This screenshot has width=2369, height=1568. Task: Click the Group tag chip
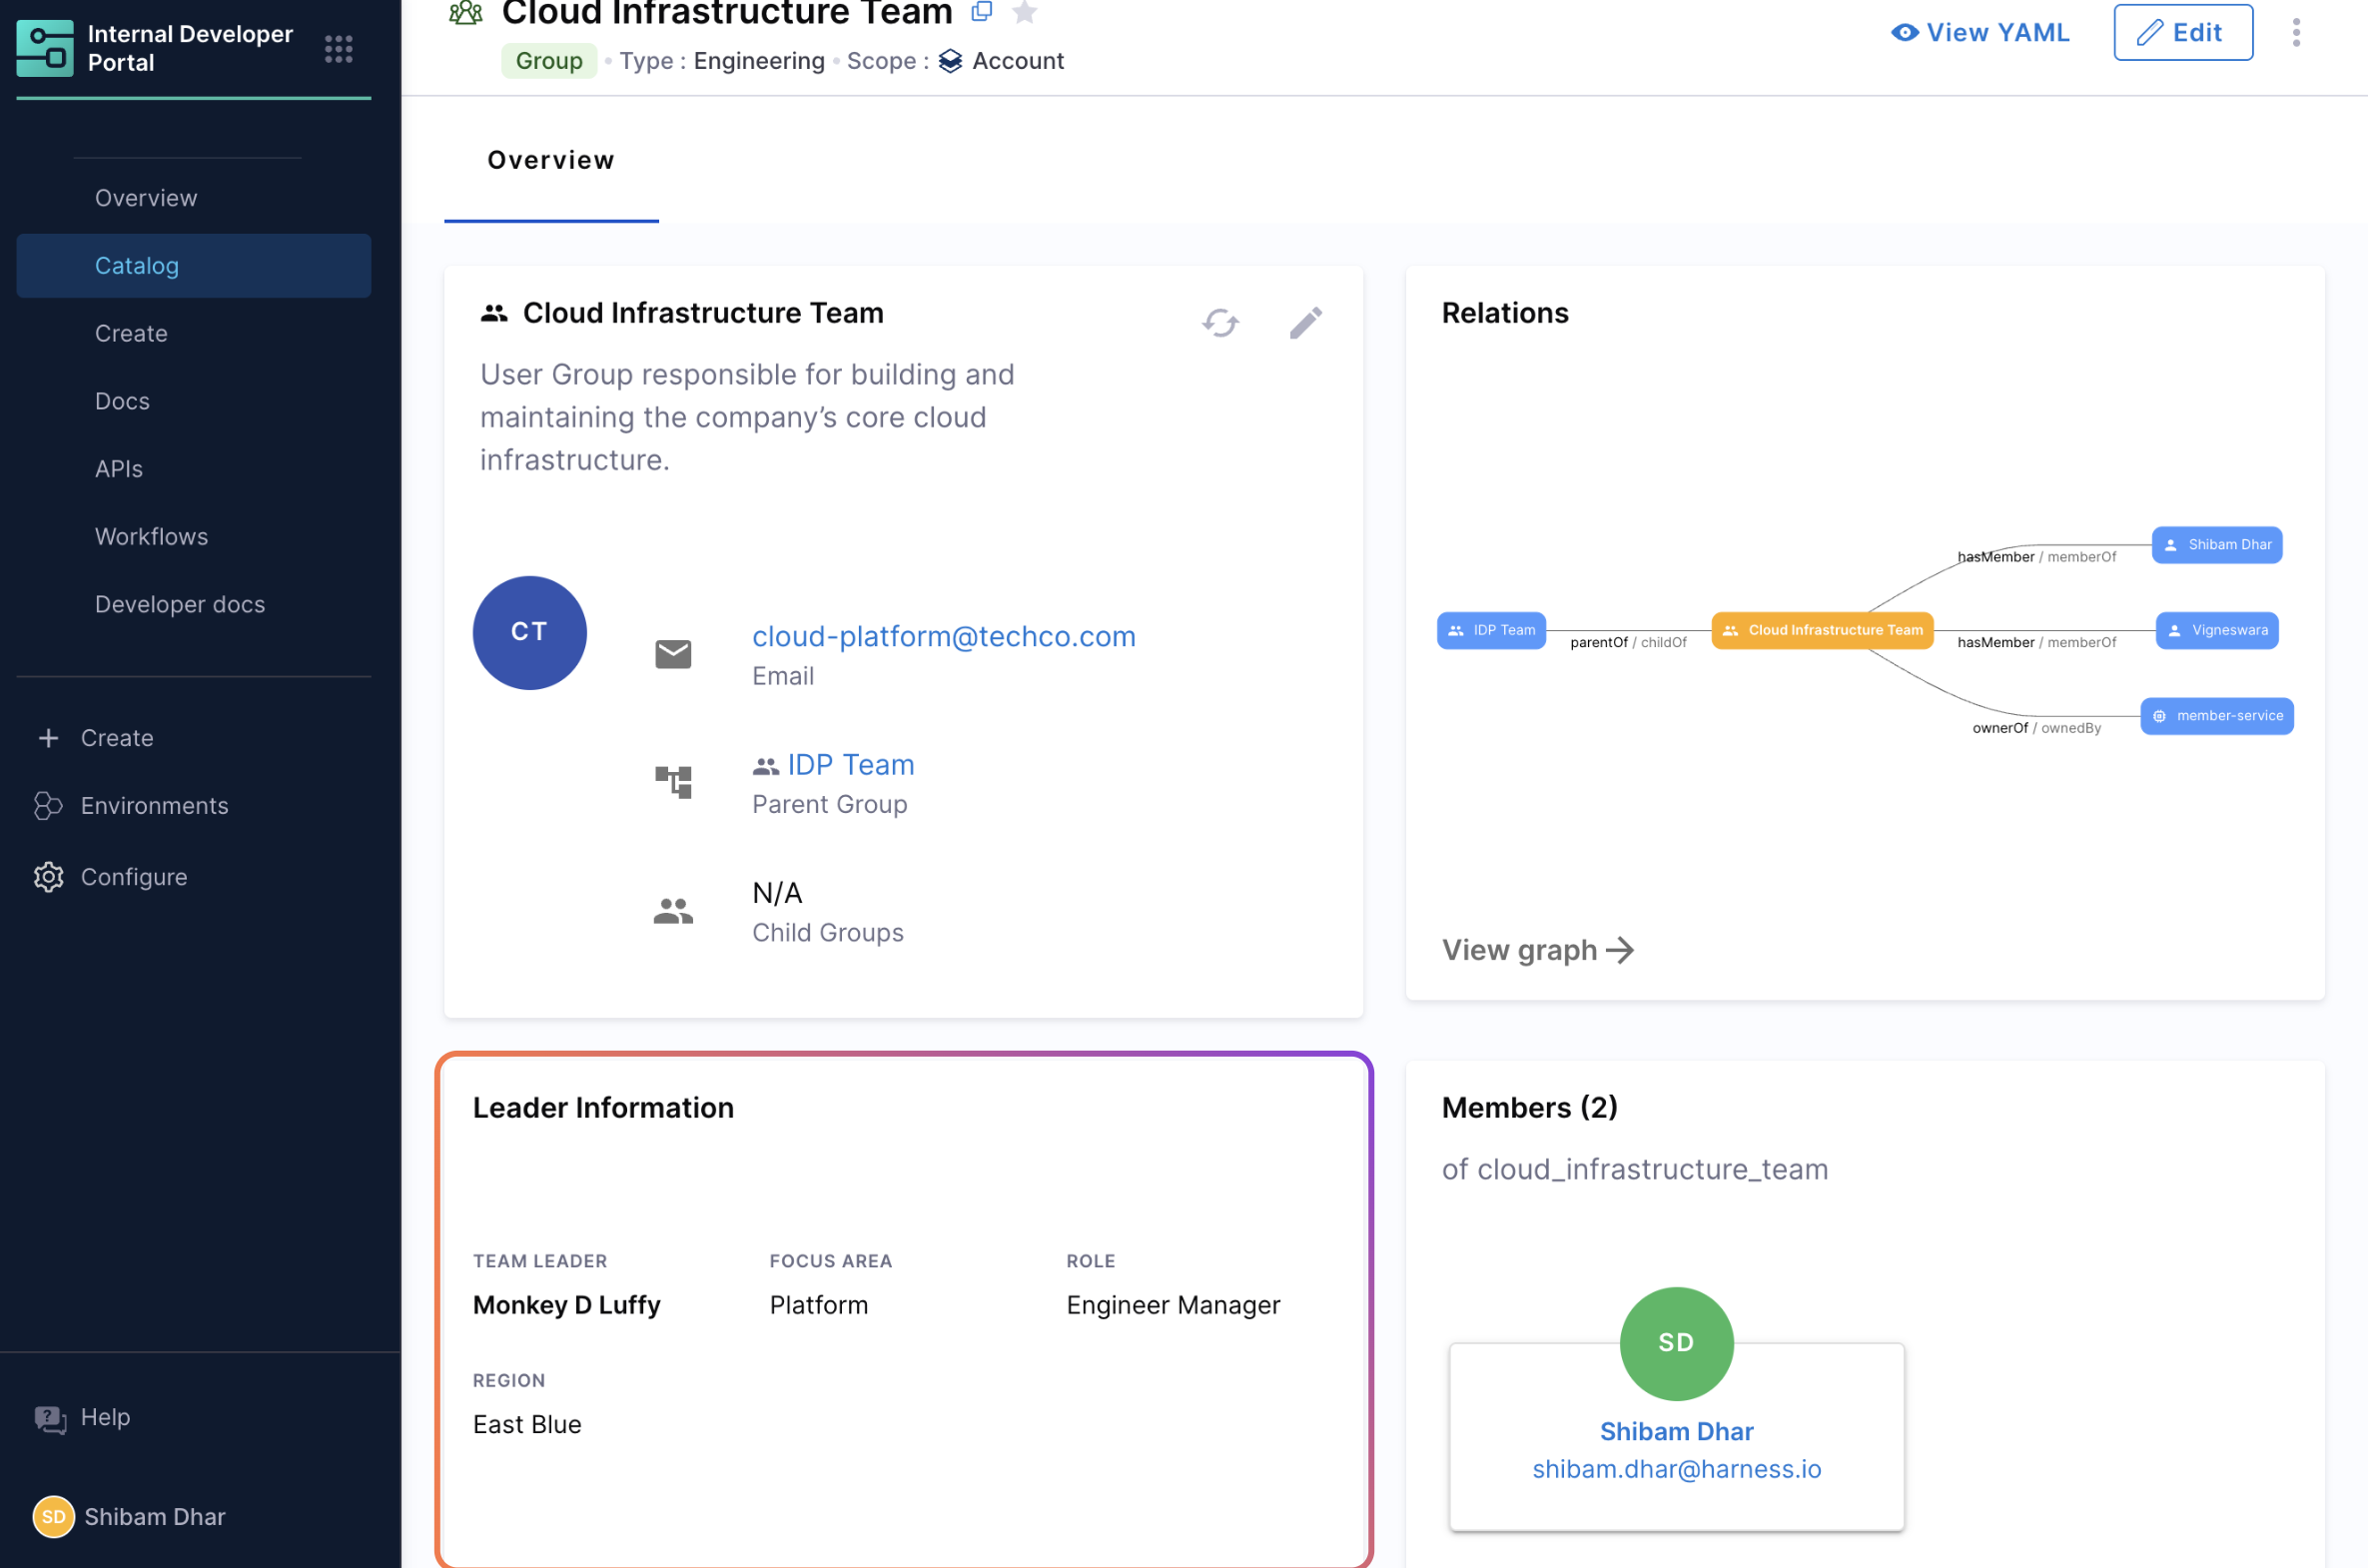point(549,61)
